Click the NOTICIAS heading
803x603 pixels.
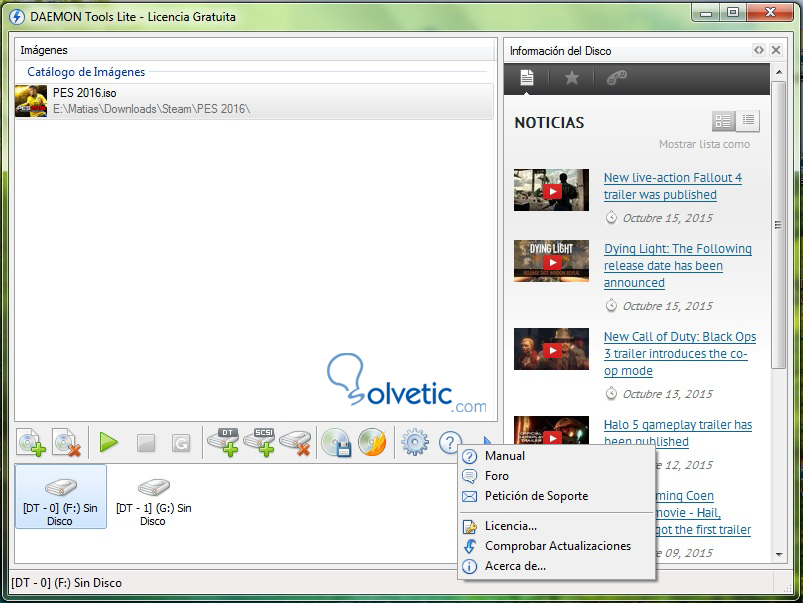[549, 123]
